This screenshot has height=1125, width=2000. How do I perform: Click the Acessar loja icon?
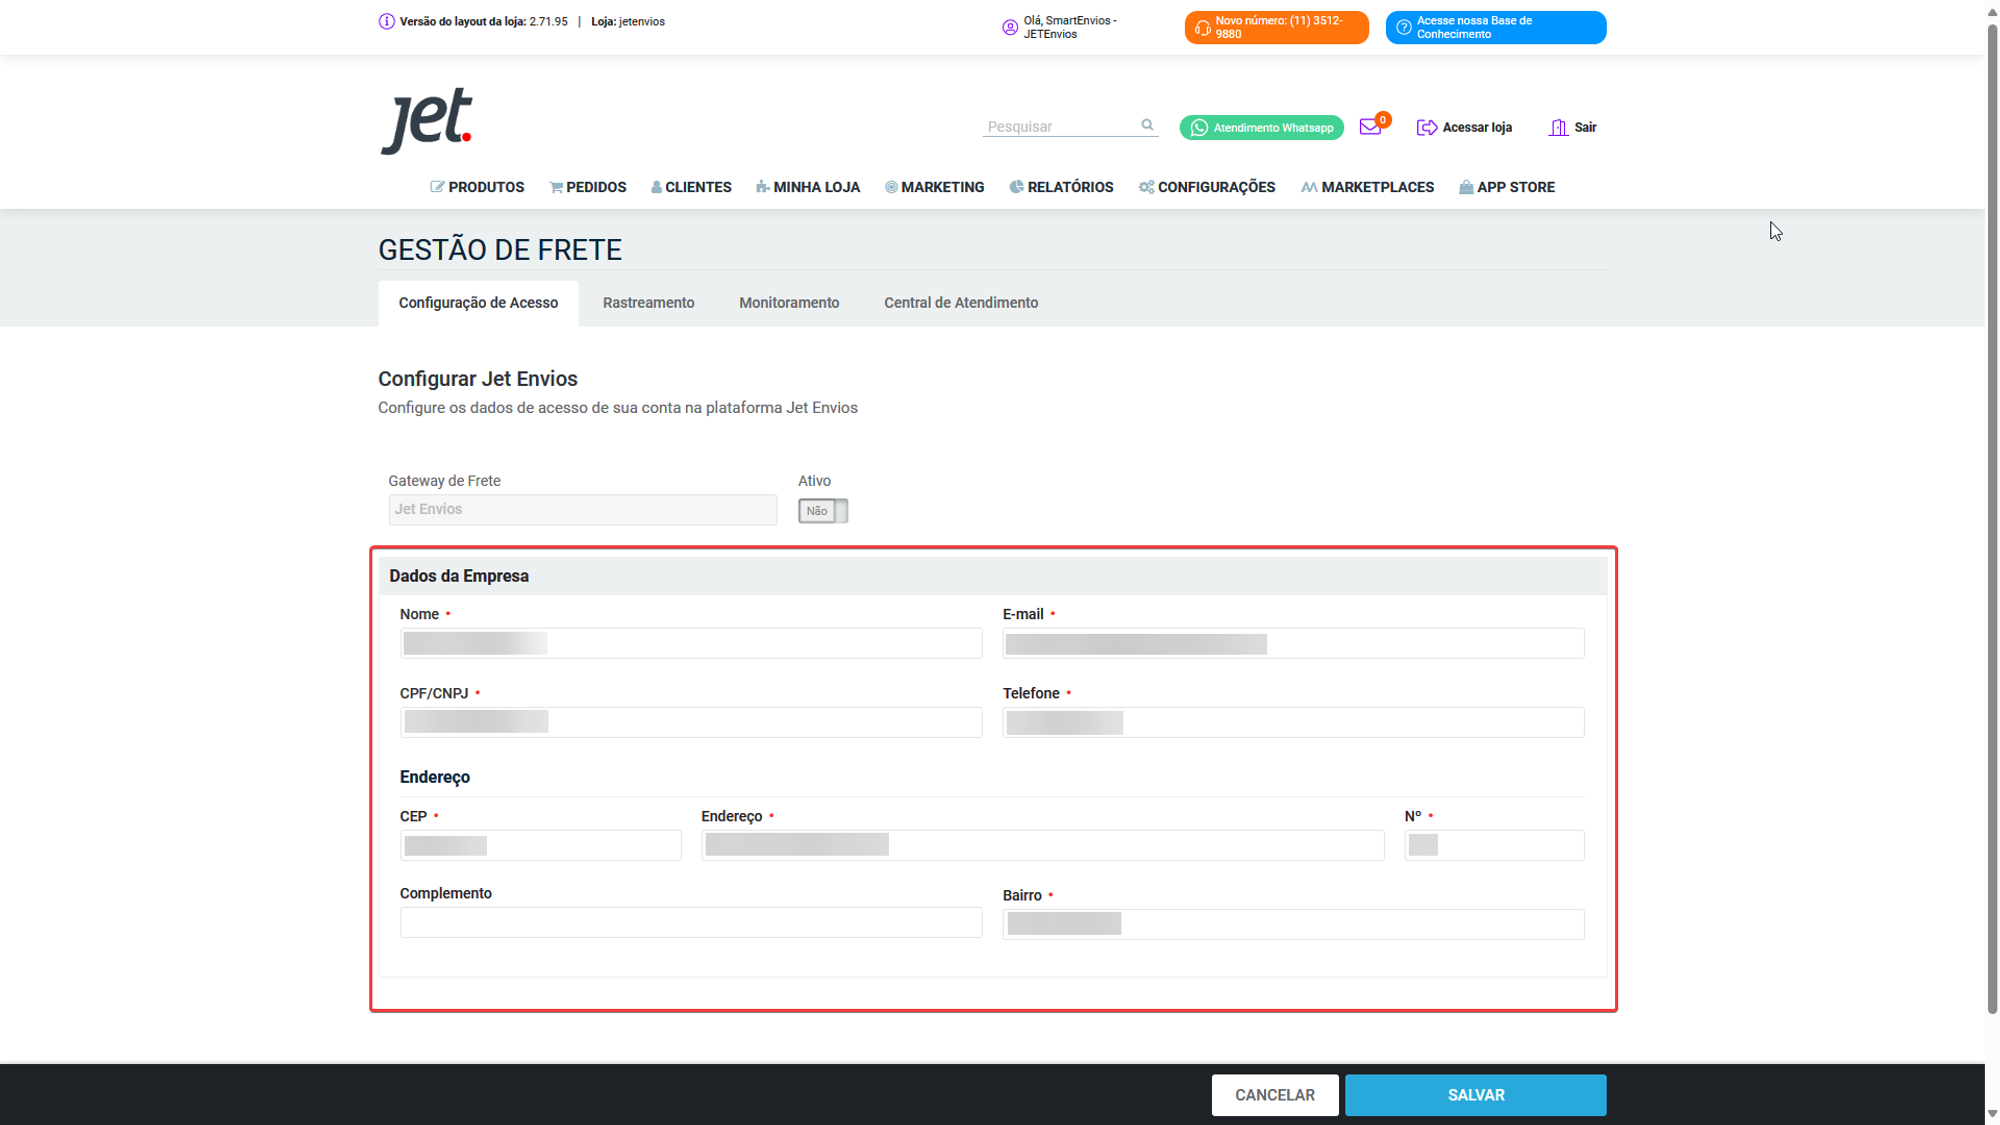[x=1426, y=127]
